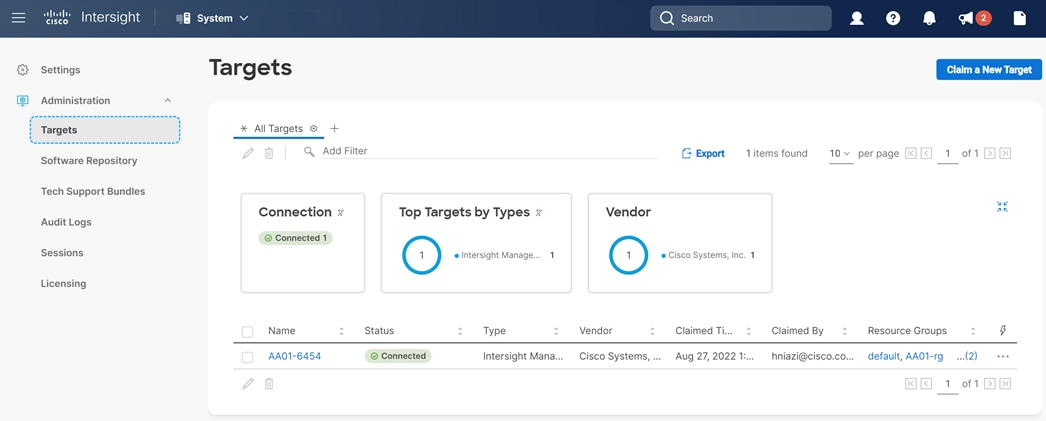The image size is (1046, 421).
Task: Show more resource groups (2) link
Action: coord(967,356)
